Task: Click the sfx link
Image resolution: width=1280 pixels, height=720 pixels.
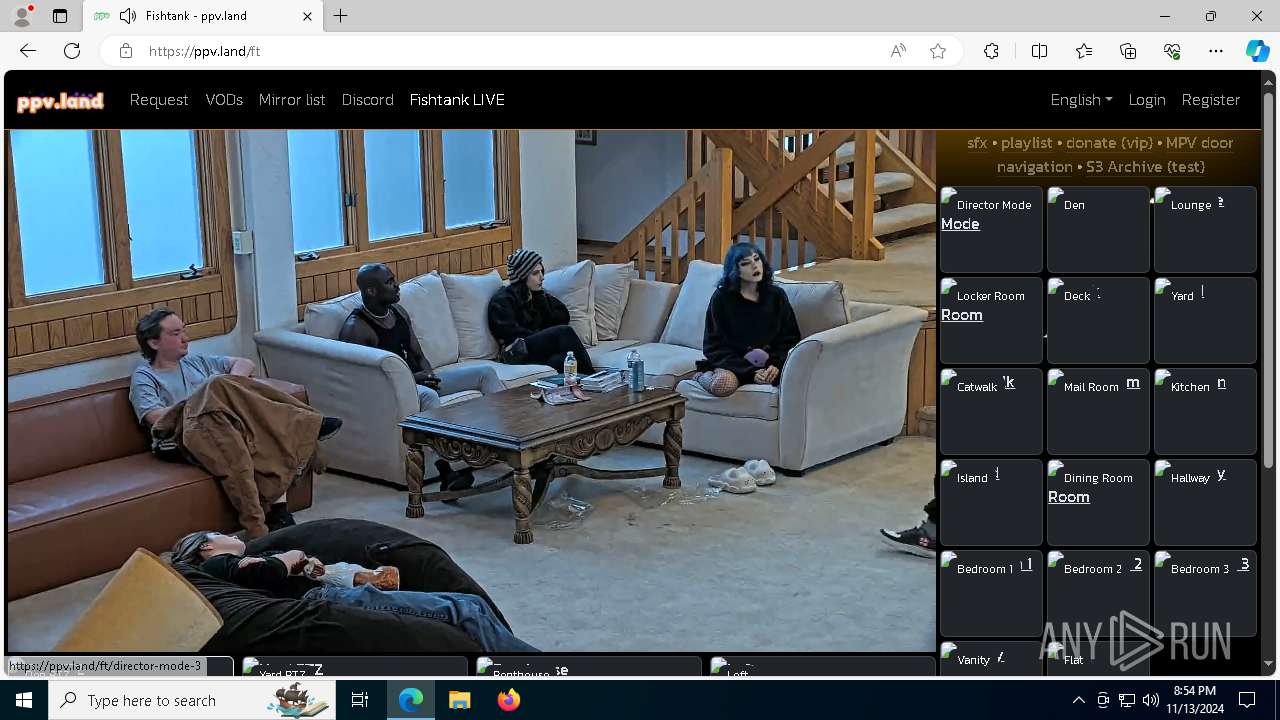Action: point(977,143)
